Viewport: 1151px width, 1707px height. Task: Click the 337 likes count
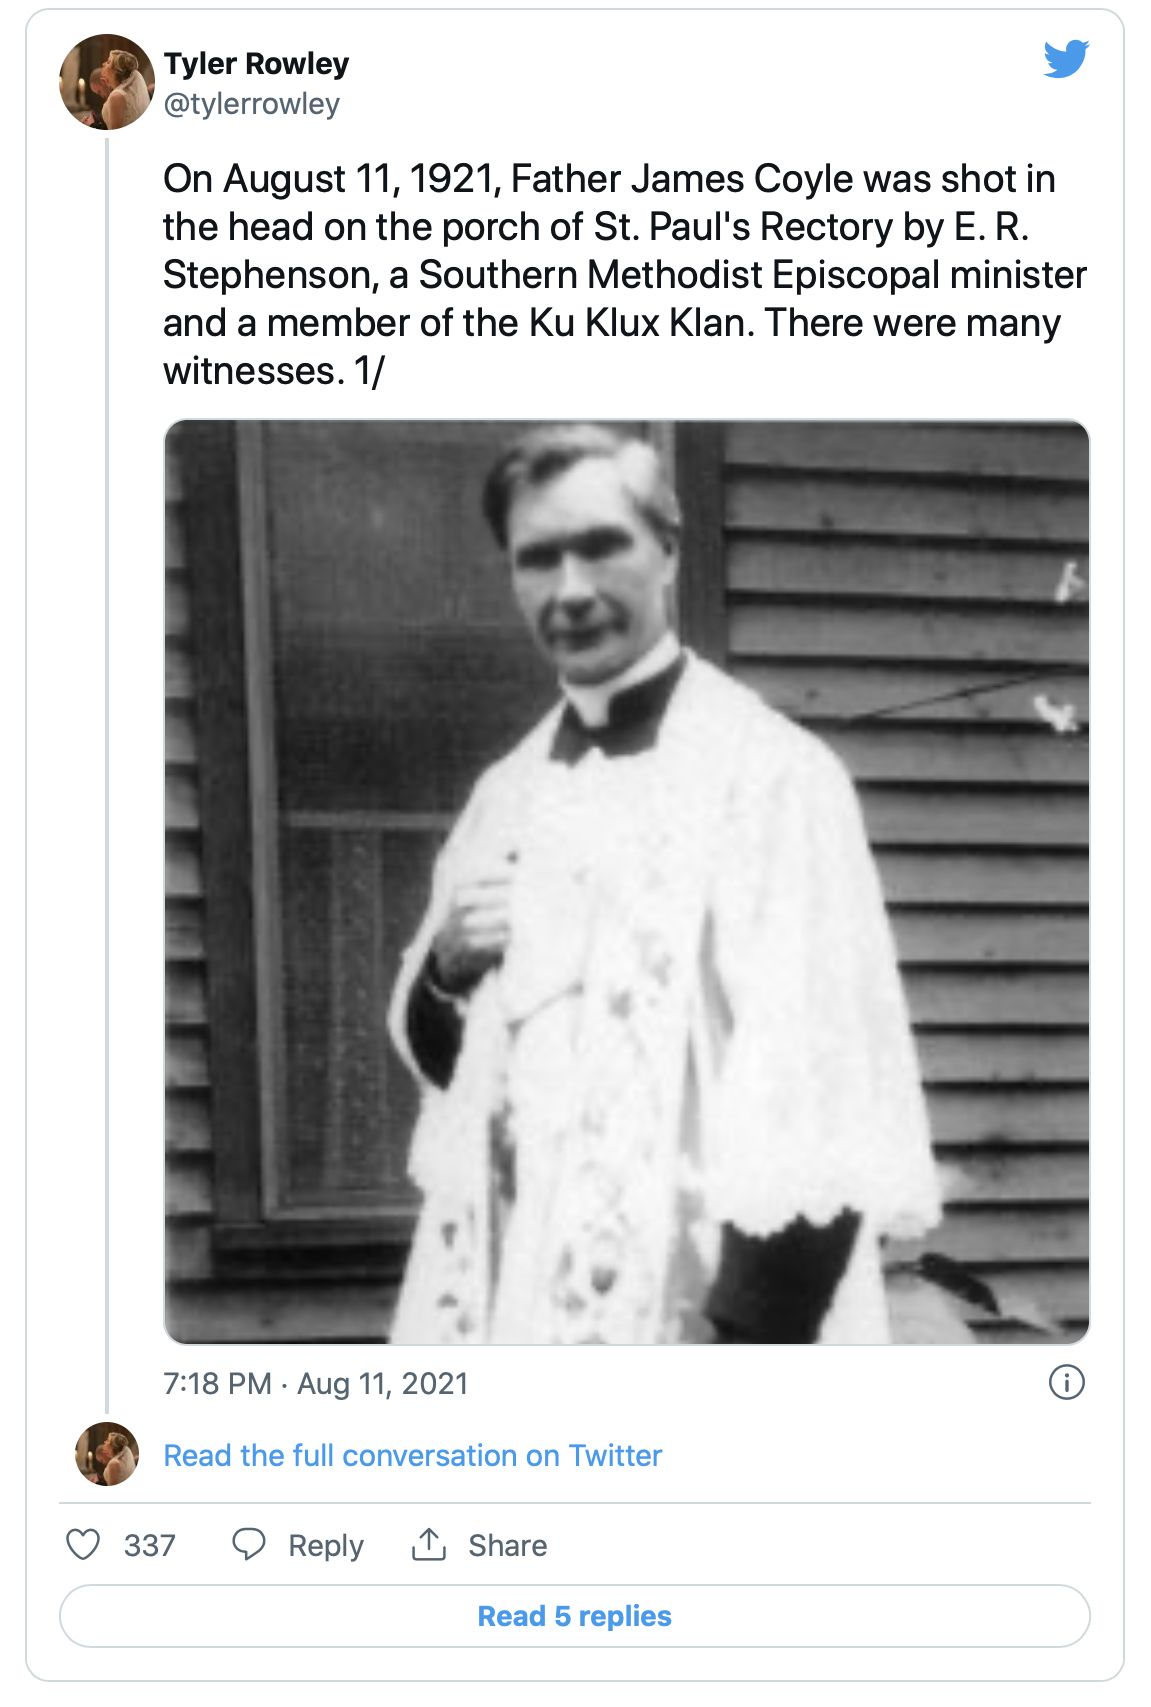(149, 1545)
